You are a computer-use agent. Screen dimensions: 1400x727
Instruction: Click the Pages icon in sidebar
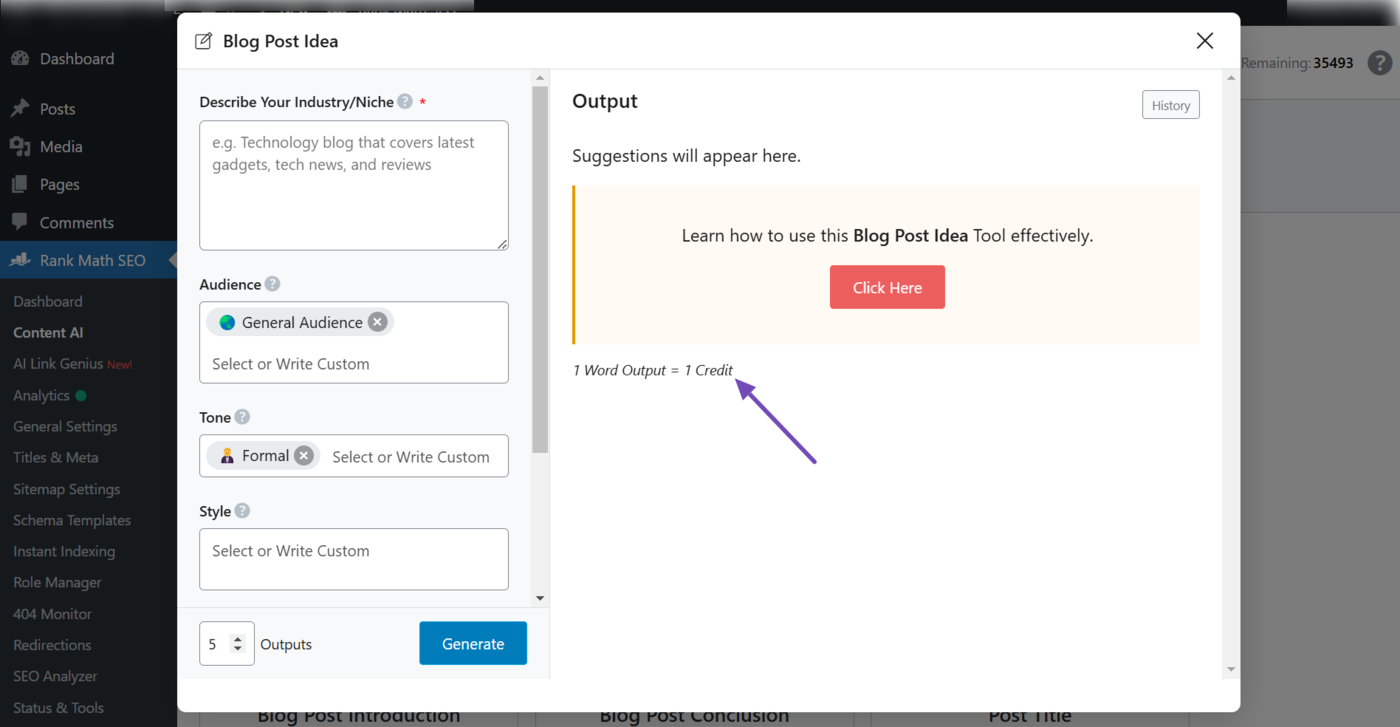coord(20,184)
